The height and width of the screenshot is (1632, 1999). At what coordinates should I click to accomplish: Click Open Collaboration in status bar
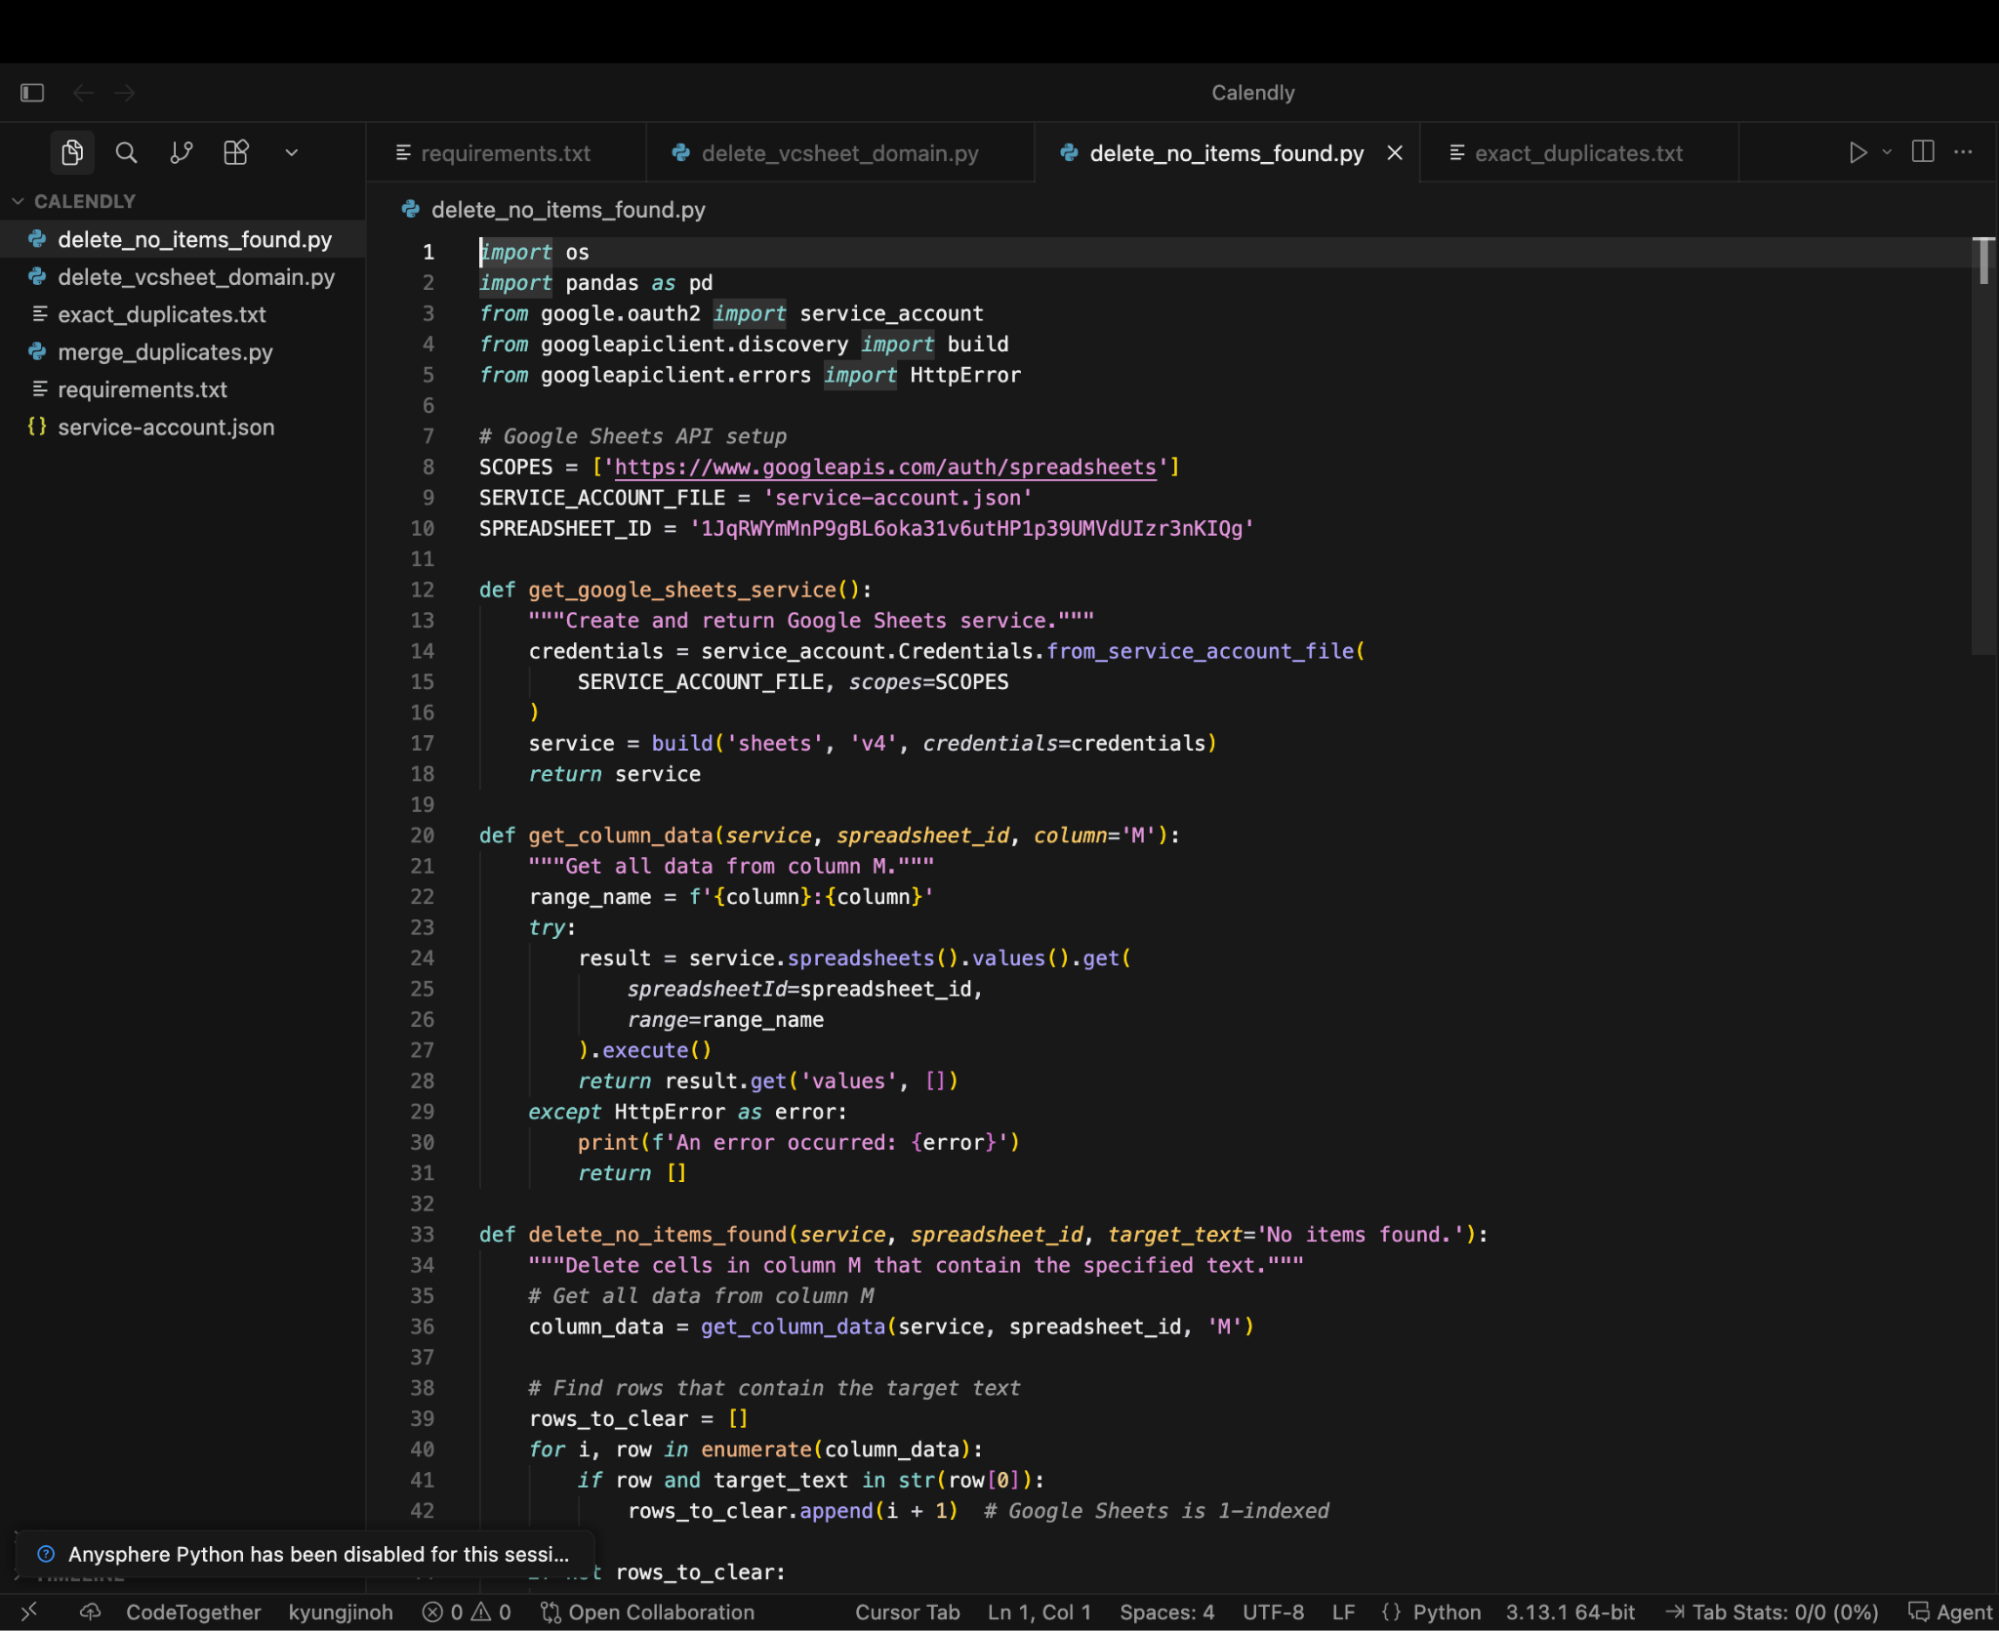(648, 1612)
